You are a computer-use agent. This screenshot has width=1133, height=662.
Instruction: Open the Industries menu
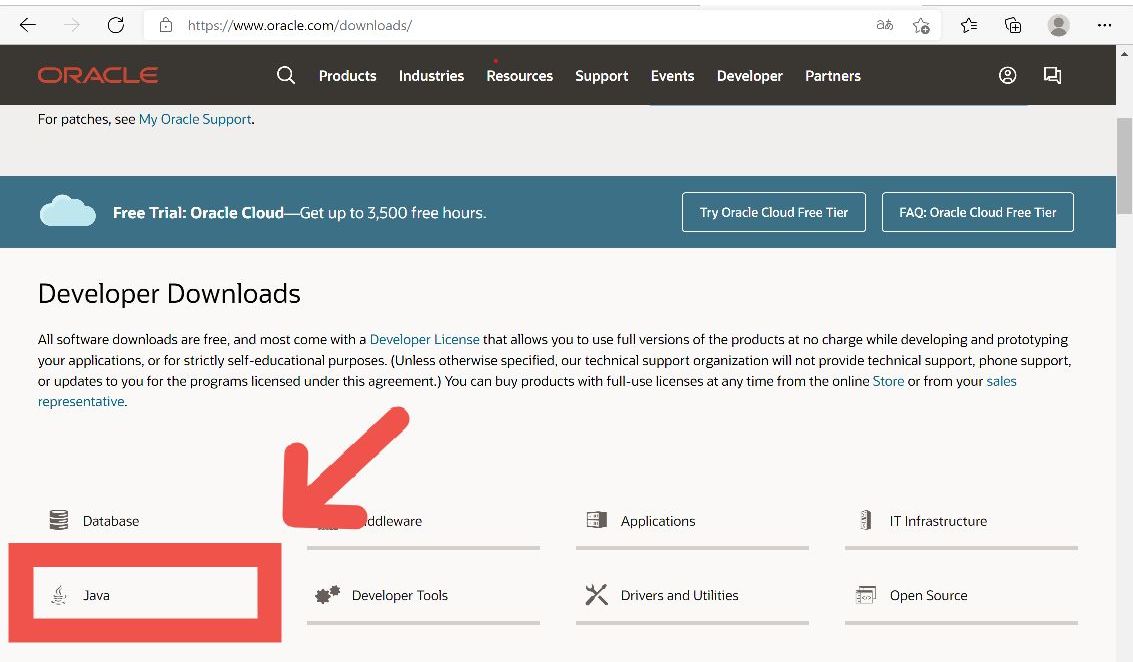(431, 76)
